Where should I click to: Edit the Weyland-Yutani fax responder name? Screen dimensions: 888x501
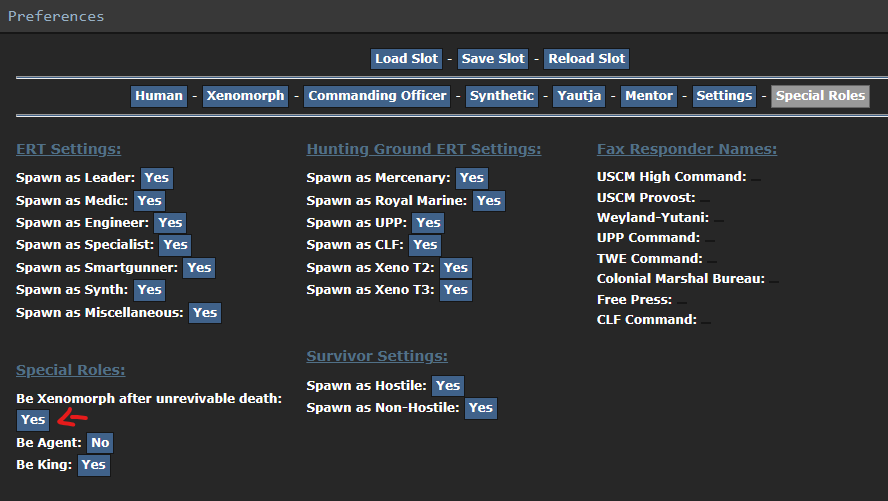[718, 218]
